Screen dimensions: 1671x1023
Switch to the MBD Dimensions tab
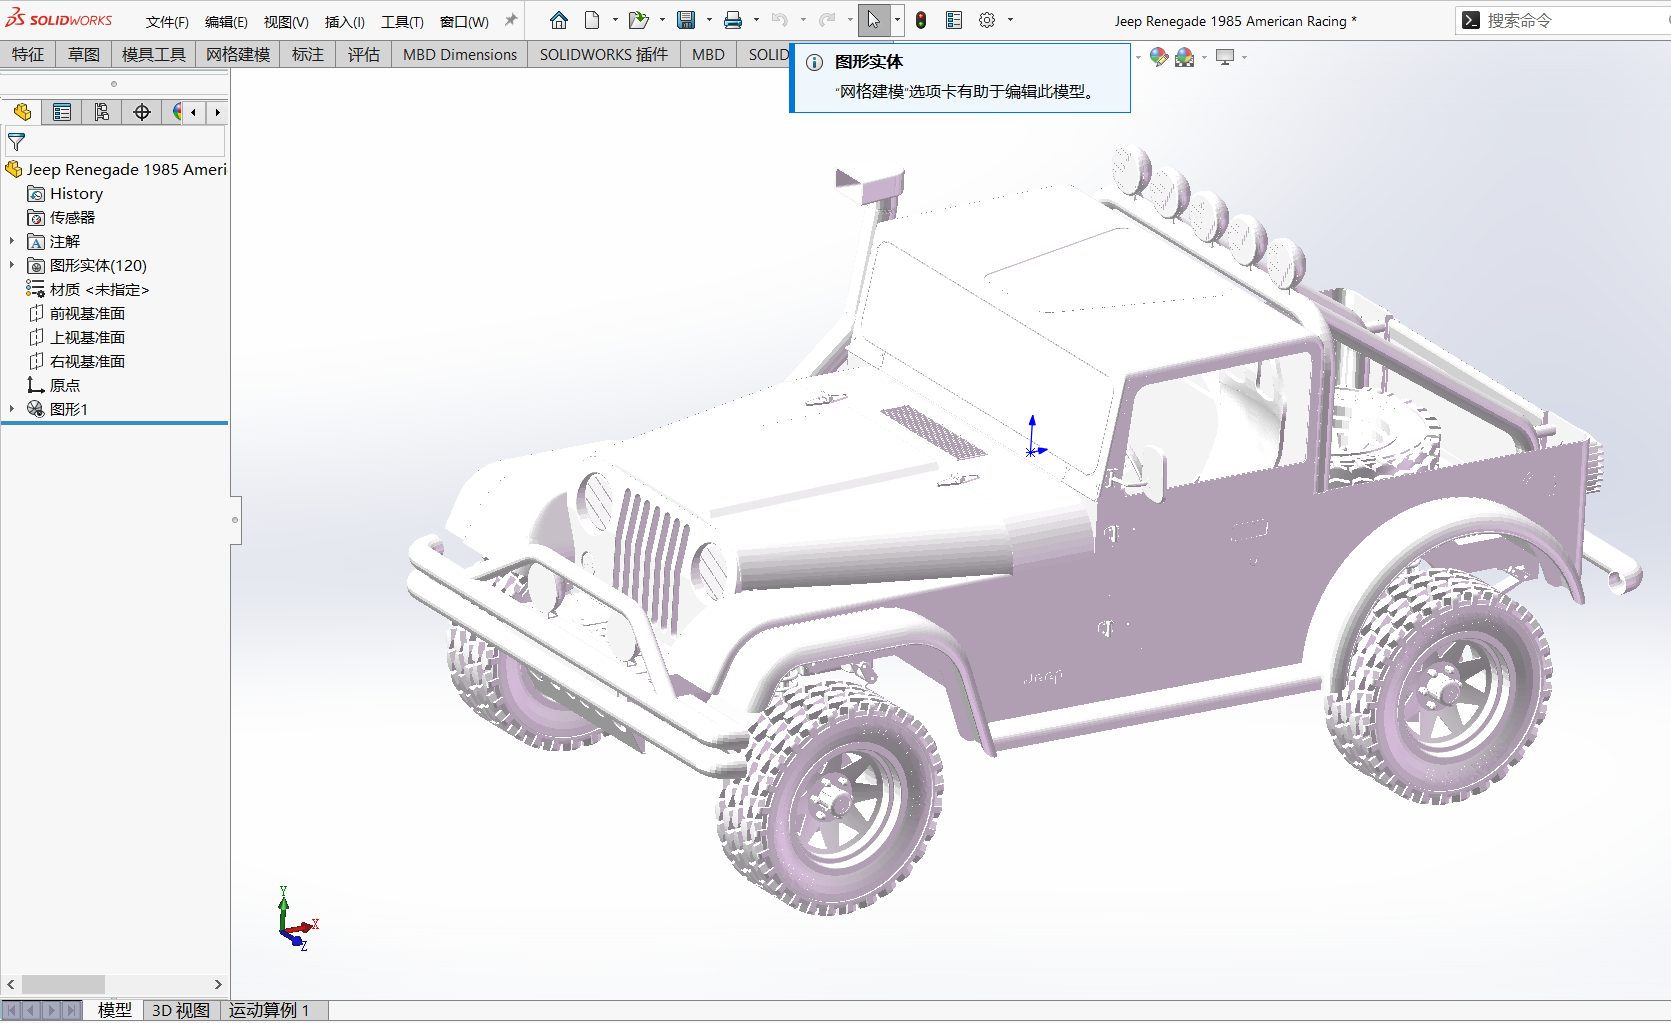pos(460,54)
